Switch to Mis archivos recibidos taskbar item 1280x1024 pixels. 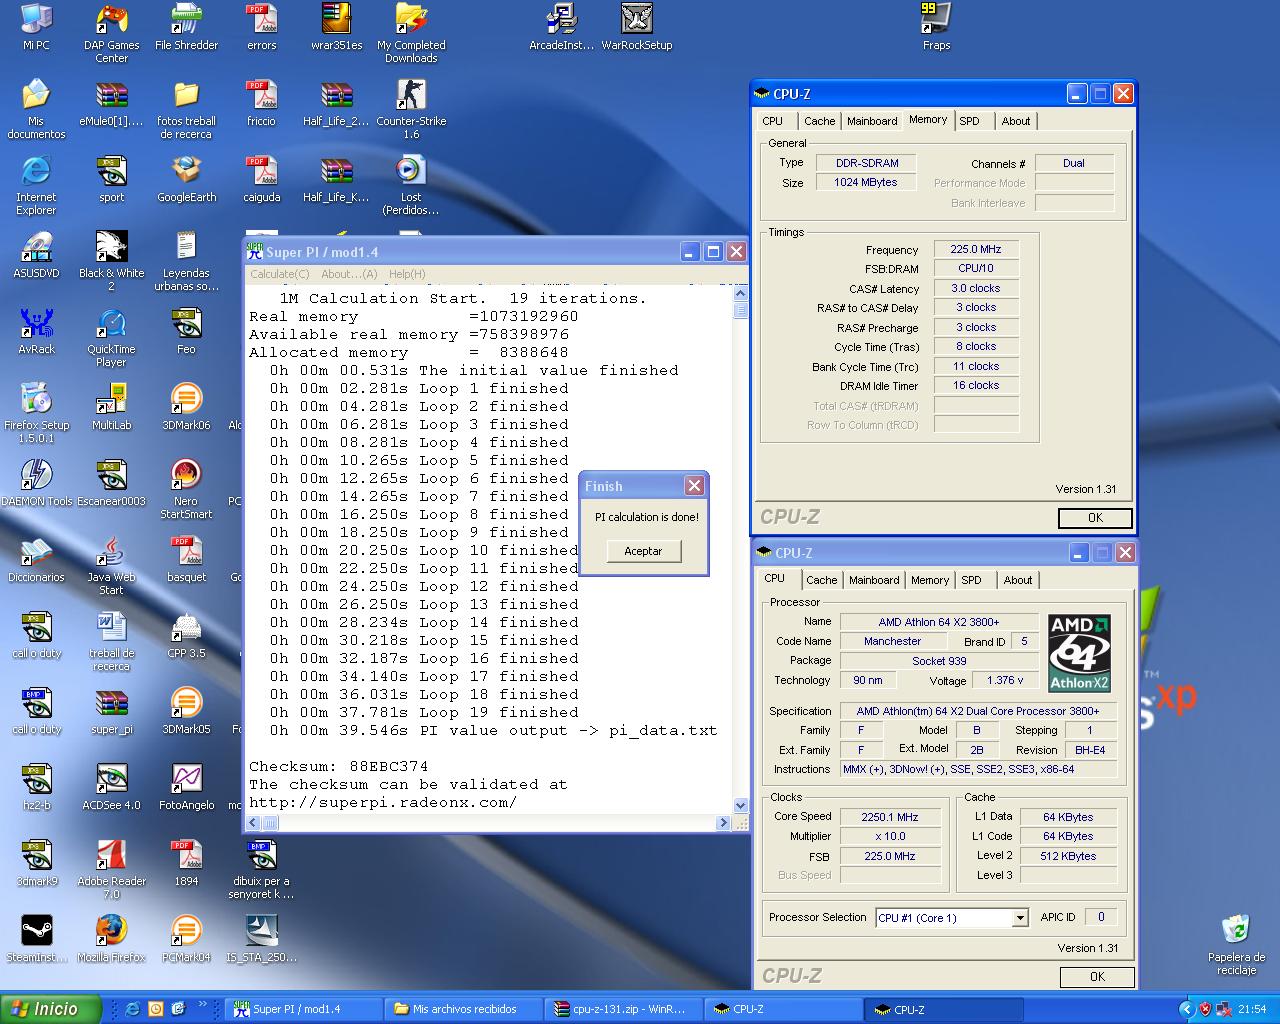(x=464, y=1009)
